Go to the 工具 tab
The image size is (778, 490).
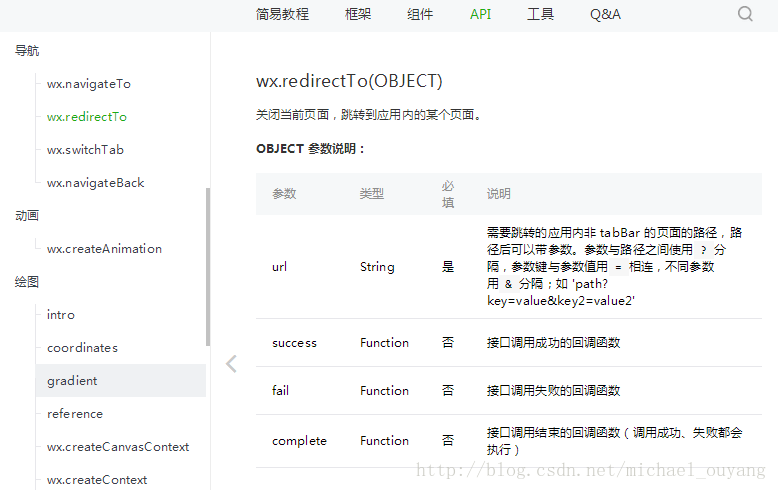(x=540, y=14)
